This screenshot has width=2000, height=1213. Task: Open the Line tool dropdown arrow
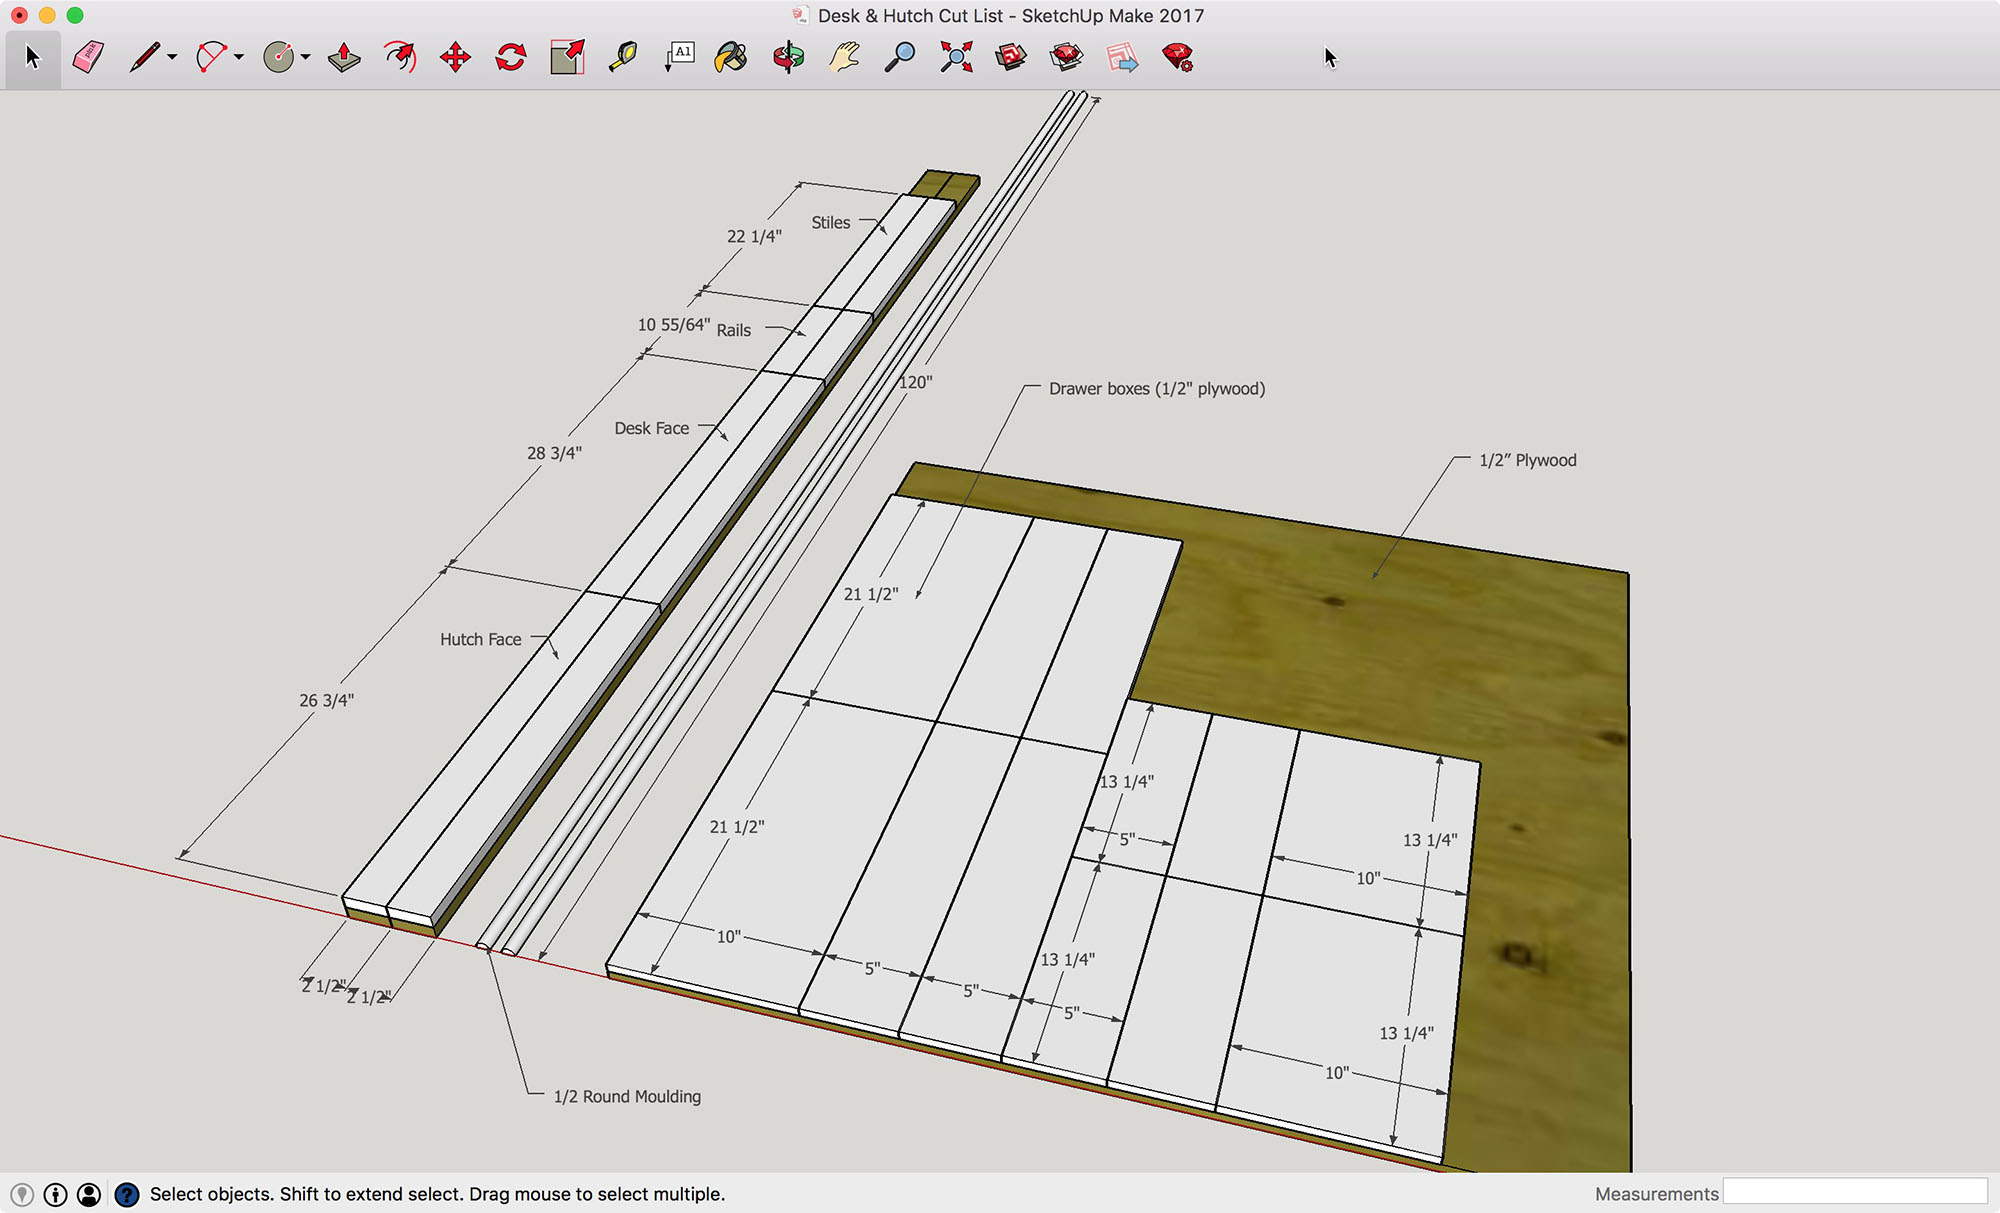(173, 58)
